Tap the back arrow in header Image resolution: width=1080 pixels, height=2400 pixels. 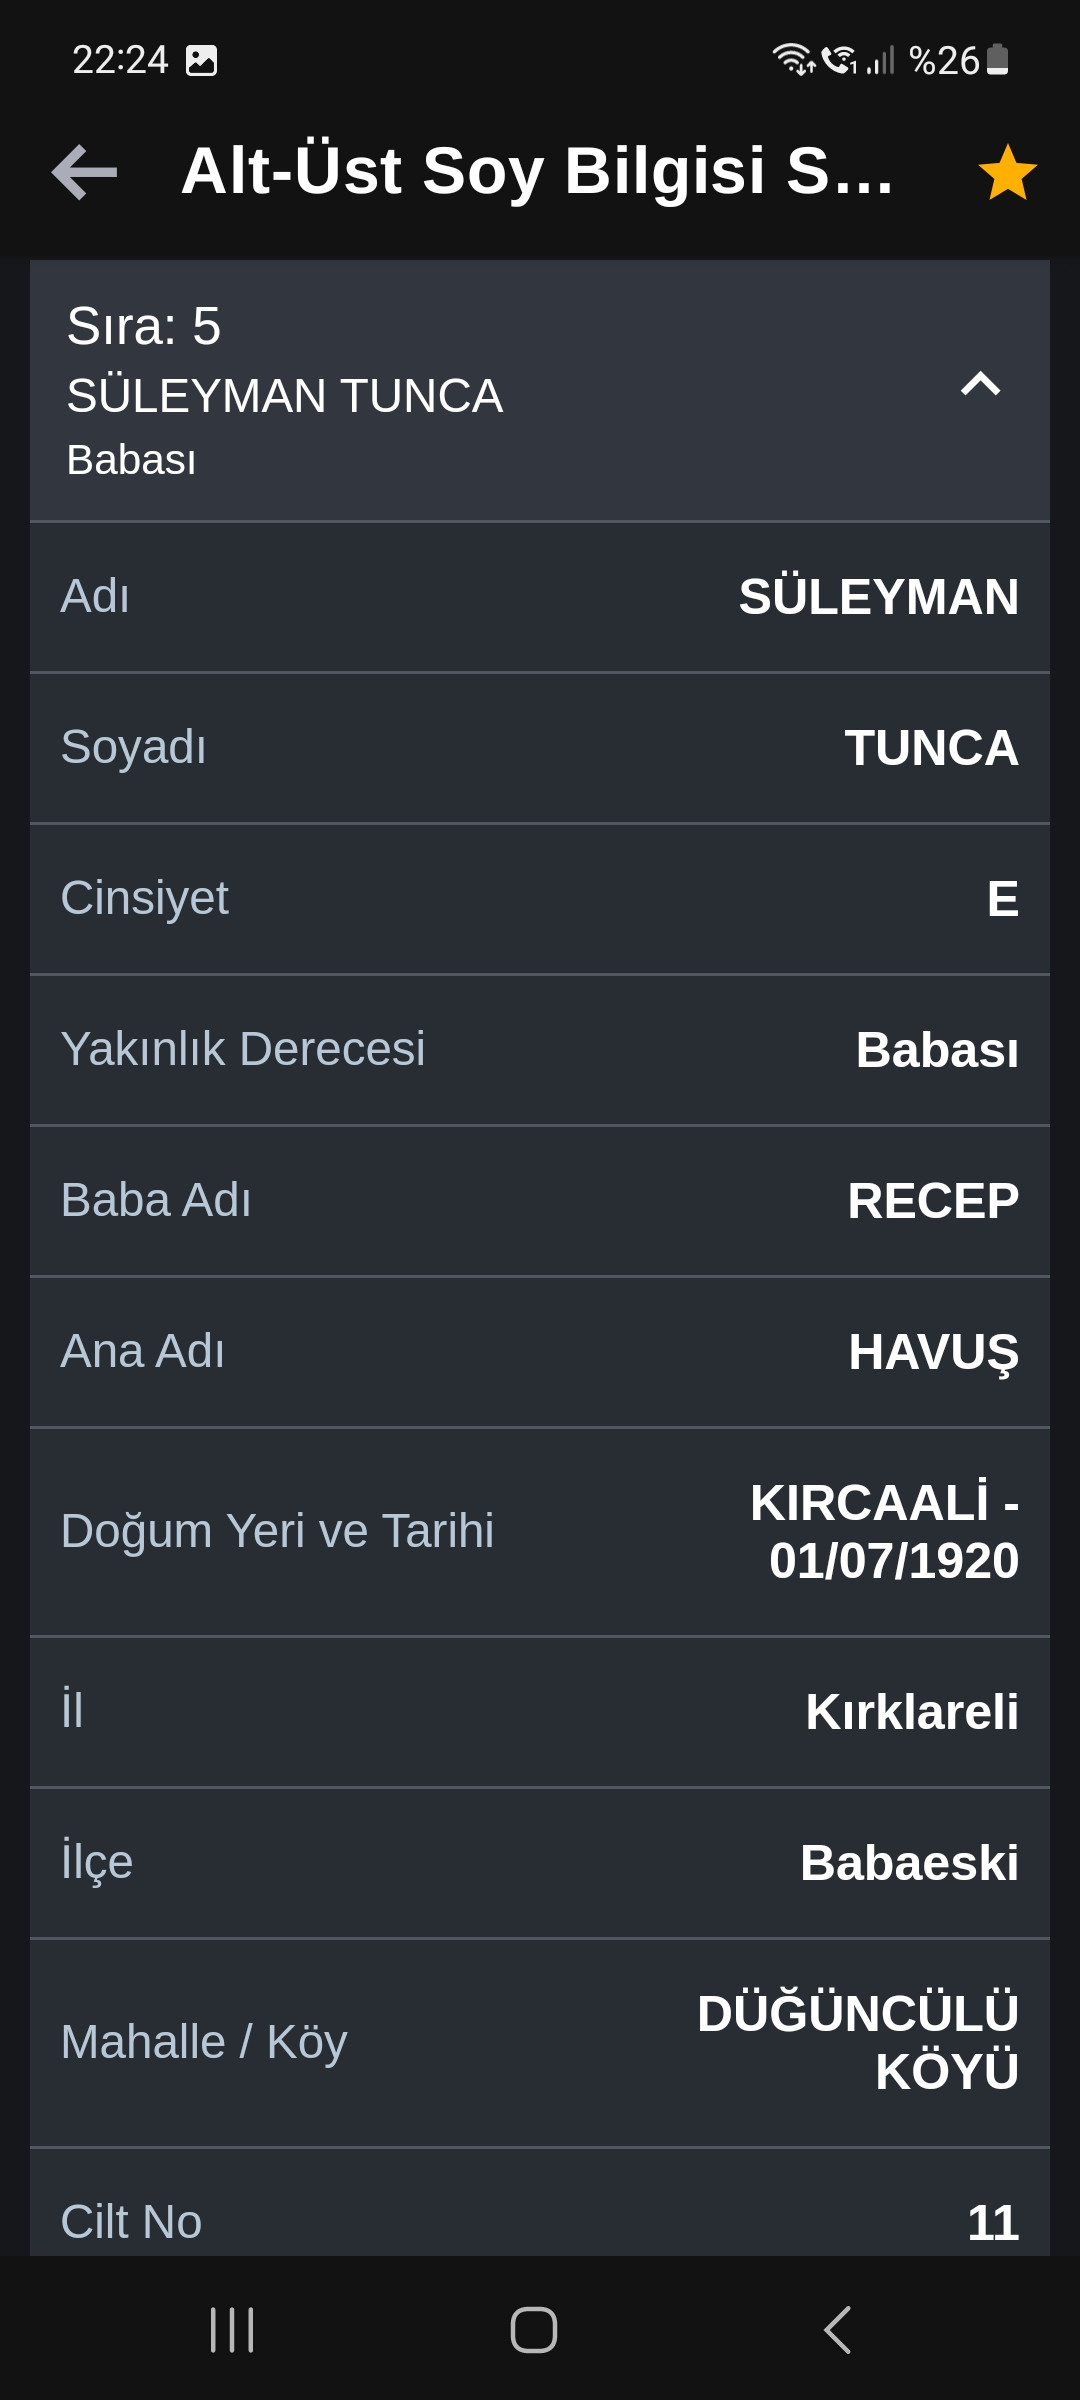click(84, 172)
